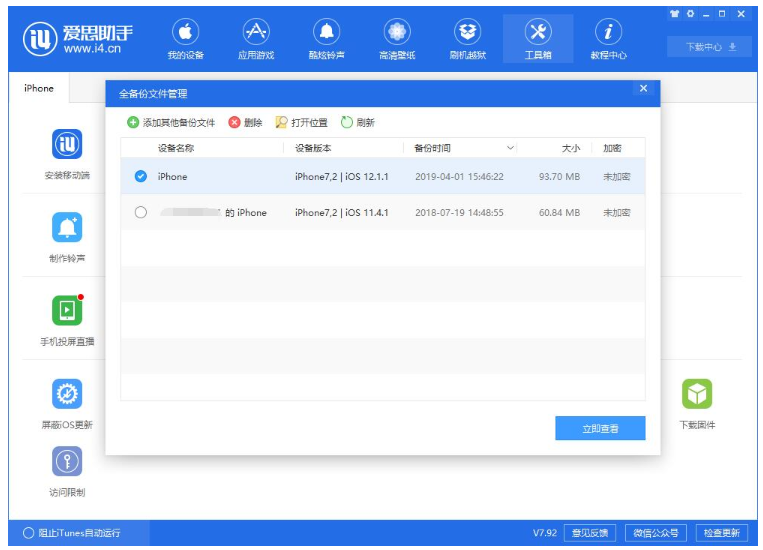
Task: Go to 酷炫铃声 ringtones section
Action: 326,39
